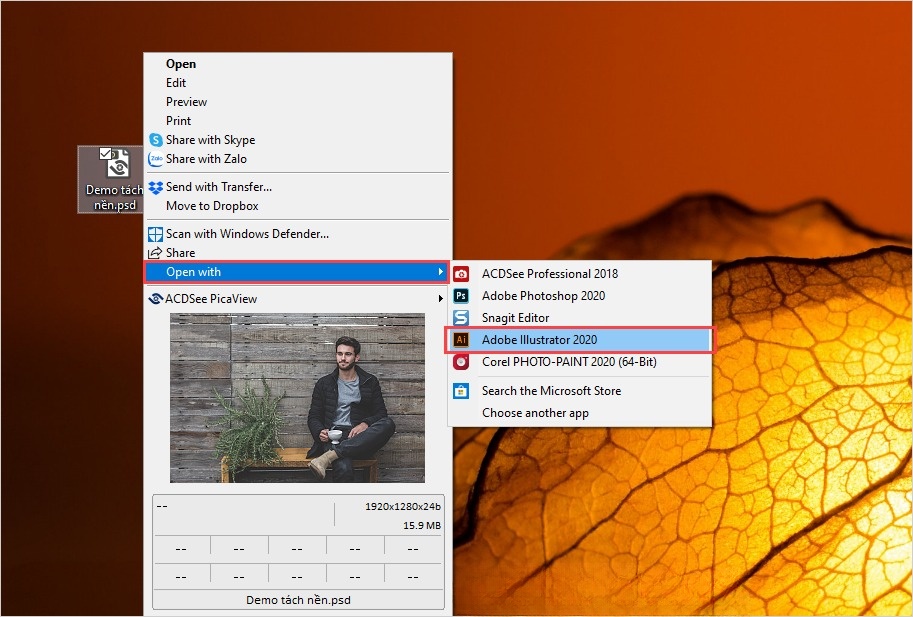Image resolution: width=913 pixels, height=617 pixels.
Task: Select Open from the context menu
Action: (181, 64)
